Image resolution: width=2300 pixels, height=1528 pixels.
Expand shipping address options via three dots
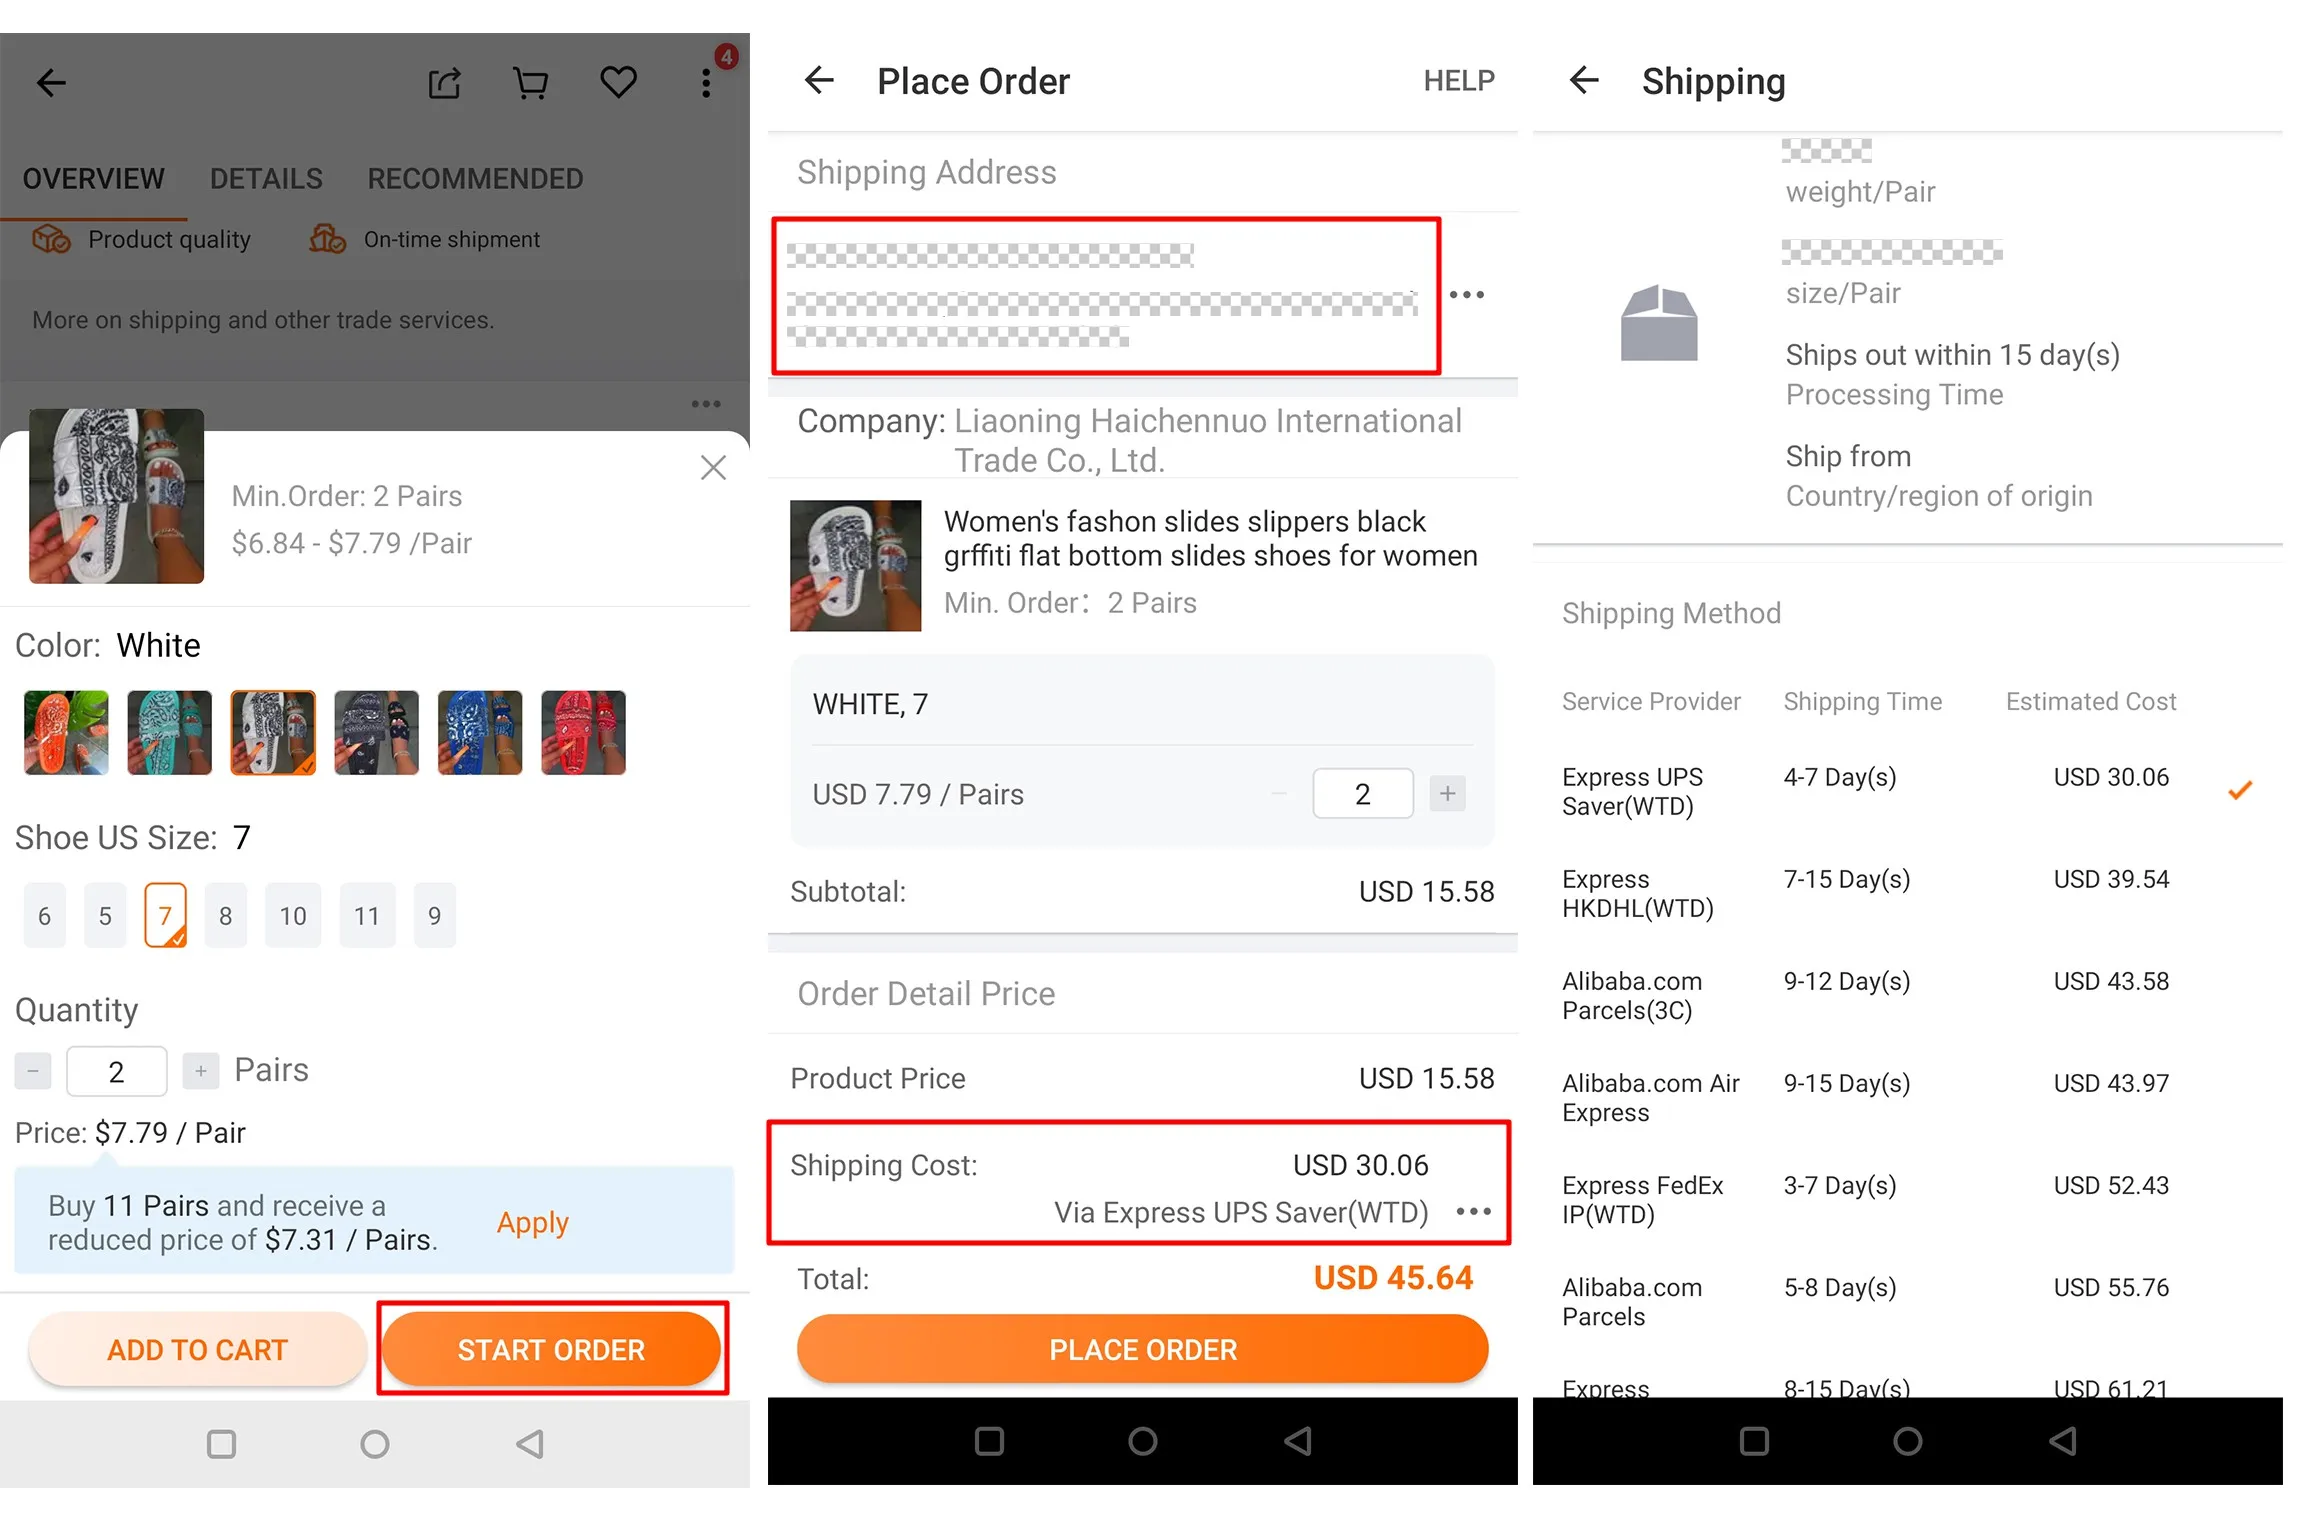[1467, 295]
